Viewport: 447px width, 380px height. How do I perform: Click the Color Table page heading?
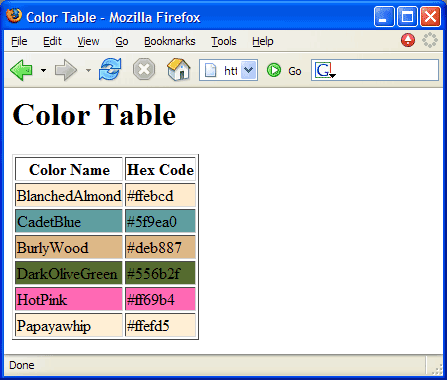(94, 114)
